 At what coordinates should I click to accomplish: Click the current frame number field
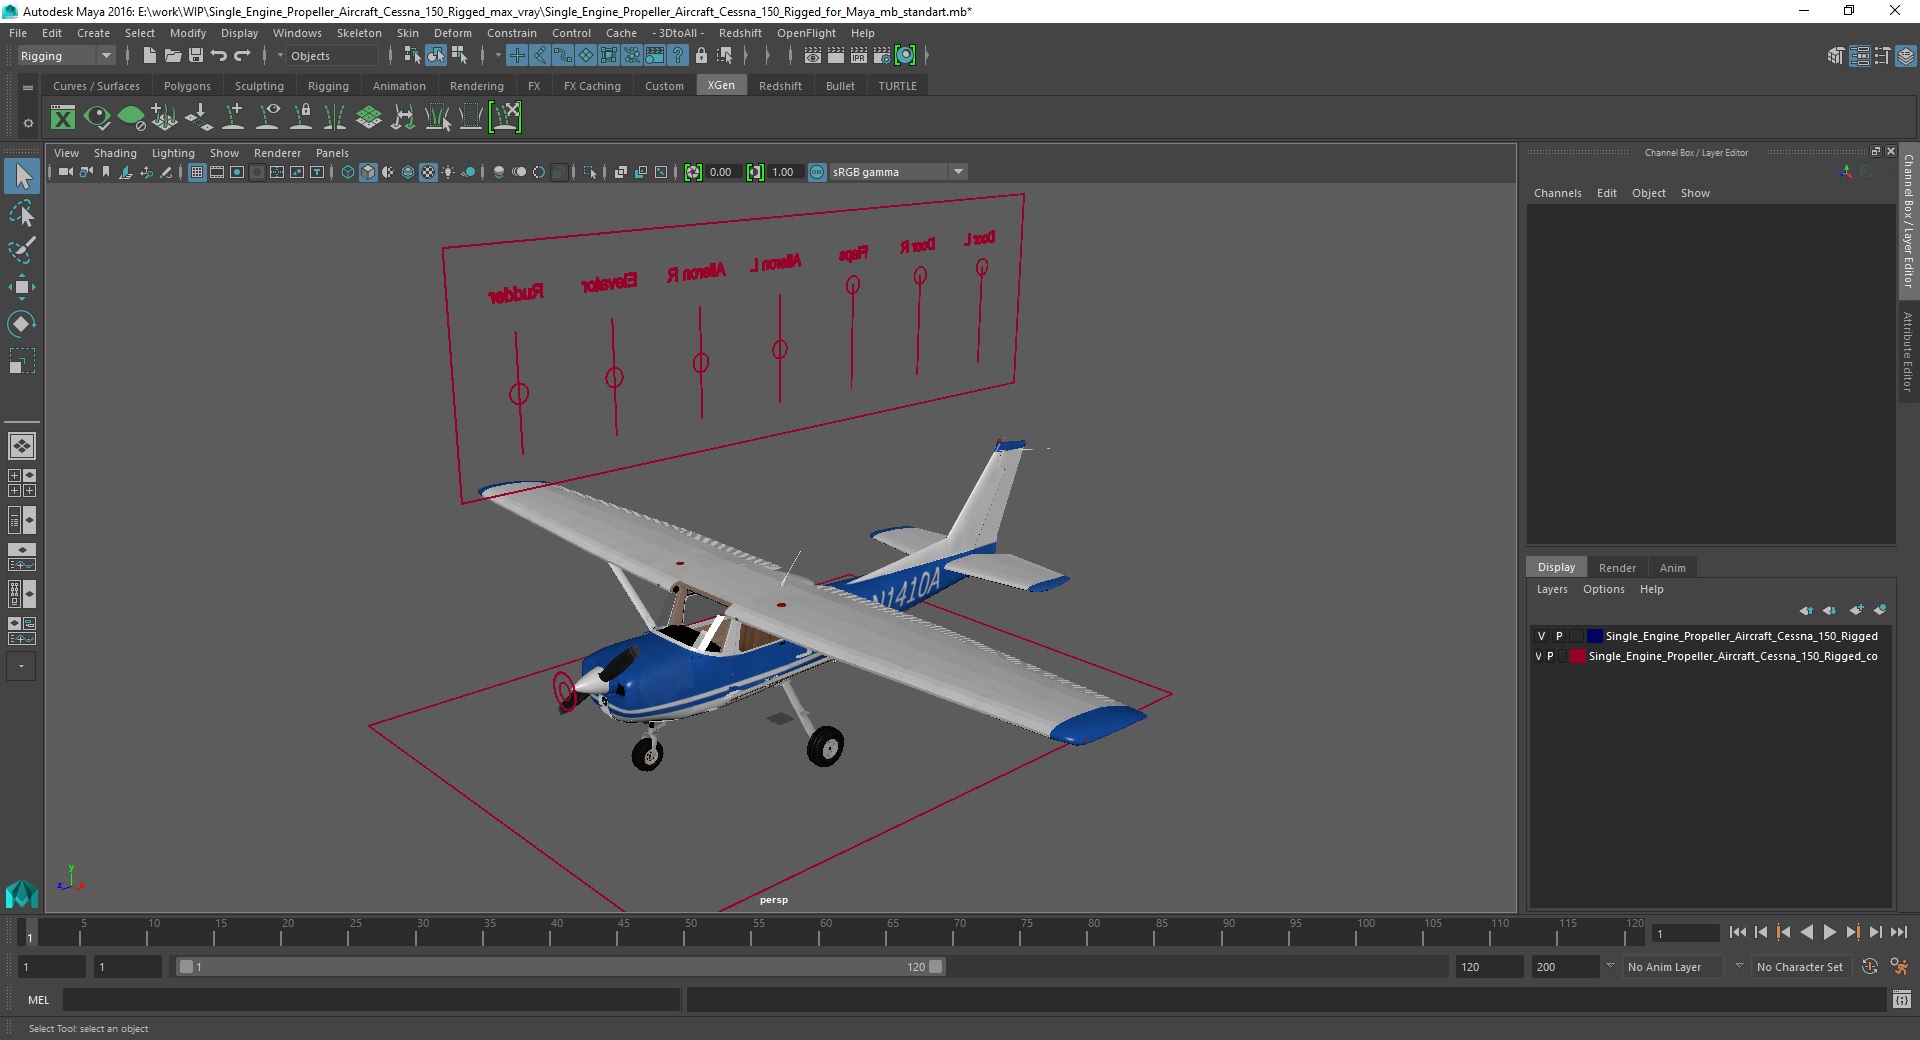pyautogui.click(x=1685, y=933)
